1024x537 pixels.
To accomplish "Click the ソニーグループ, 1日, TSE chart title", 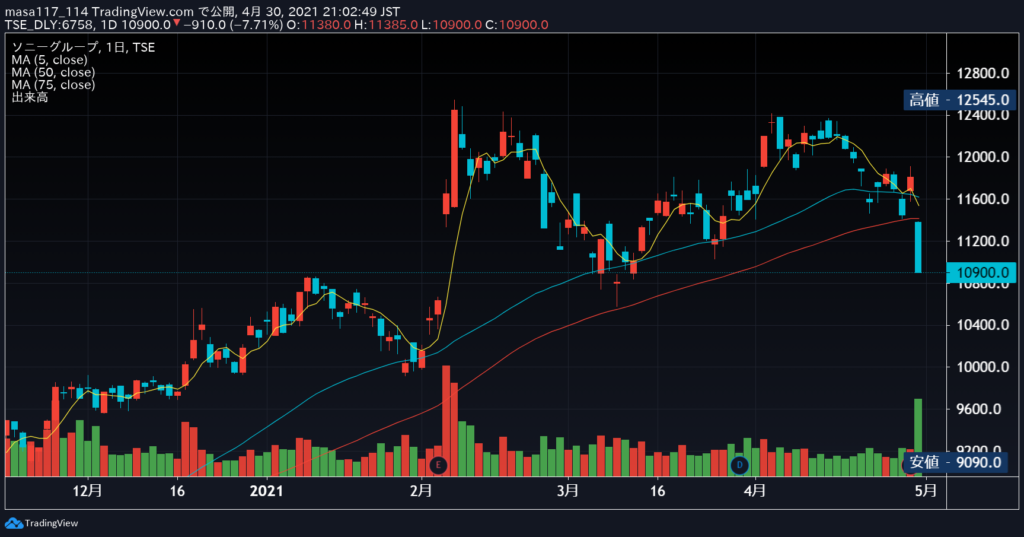I will point(83,47).
